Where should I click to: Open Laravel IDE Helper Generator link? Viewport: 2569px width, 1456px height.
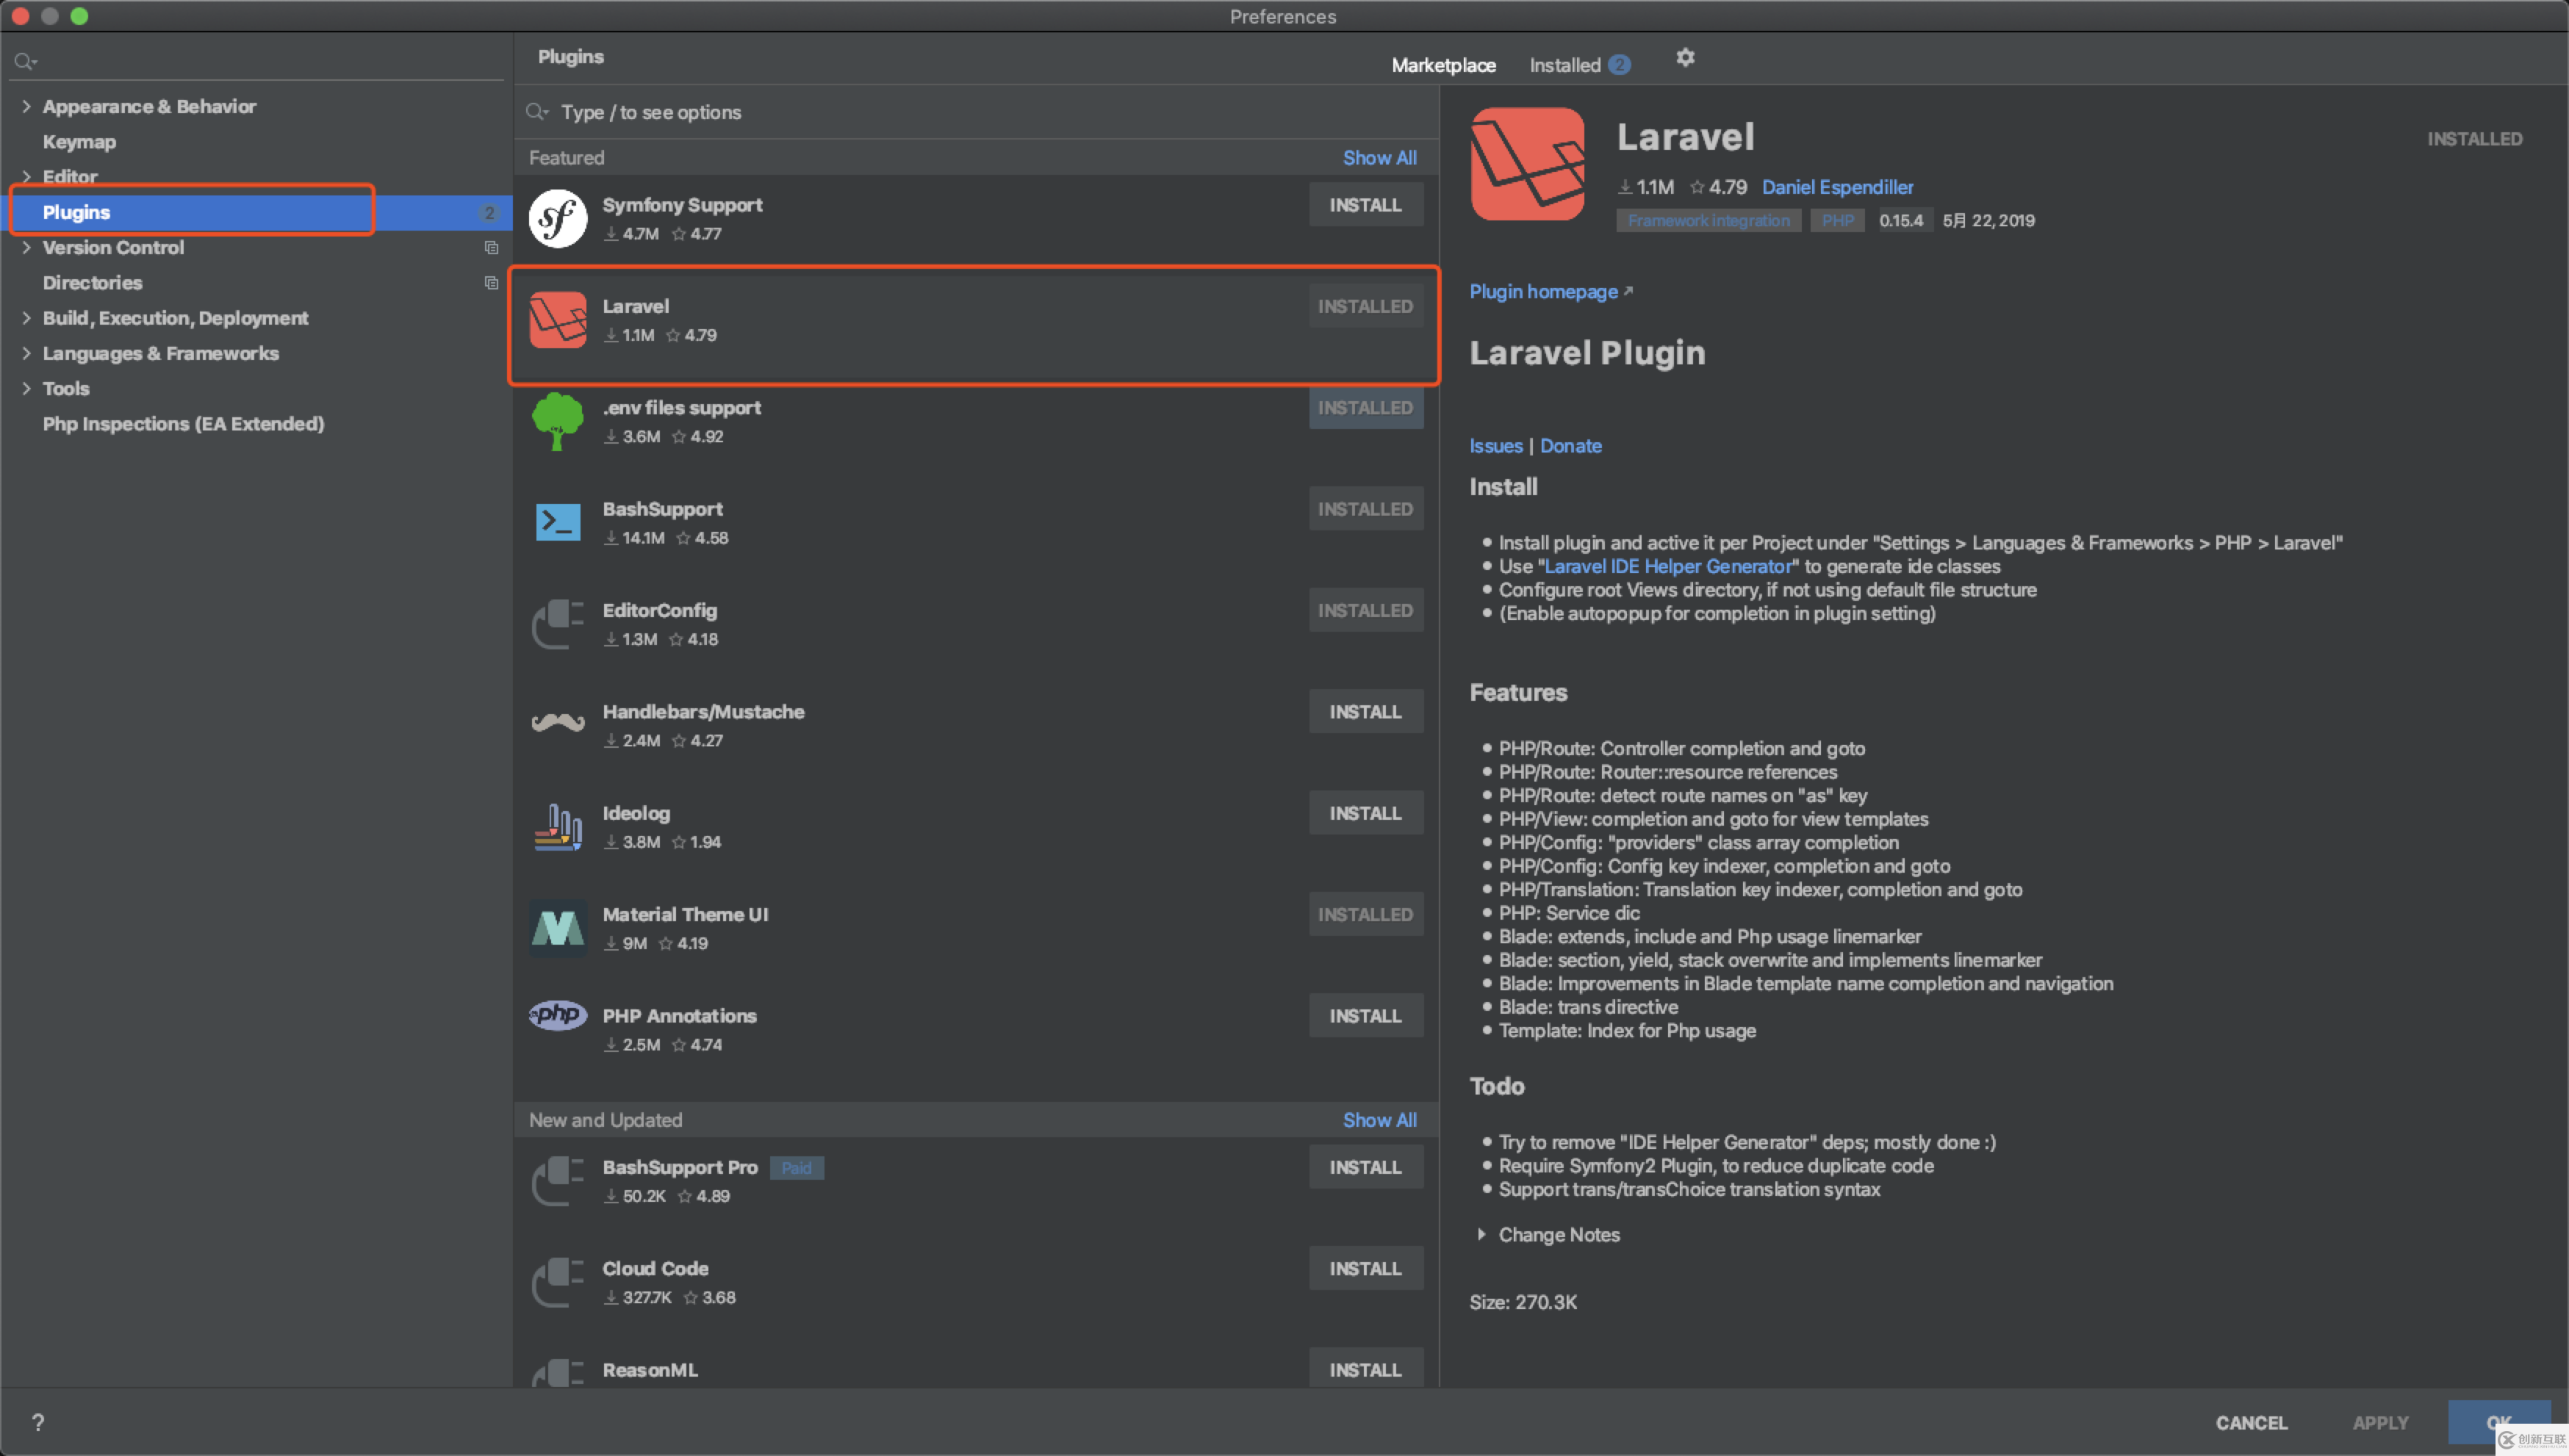pos(1668,566)
